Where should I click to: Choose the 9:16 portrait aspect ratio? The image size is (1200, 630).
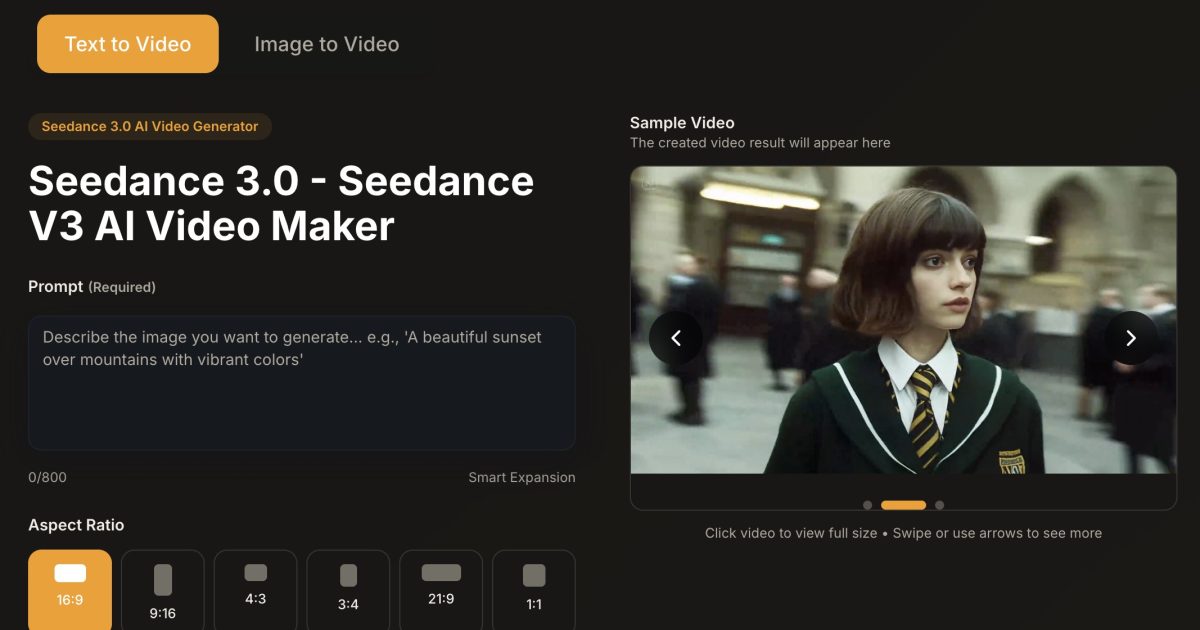(162, 589)
